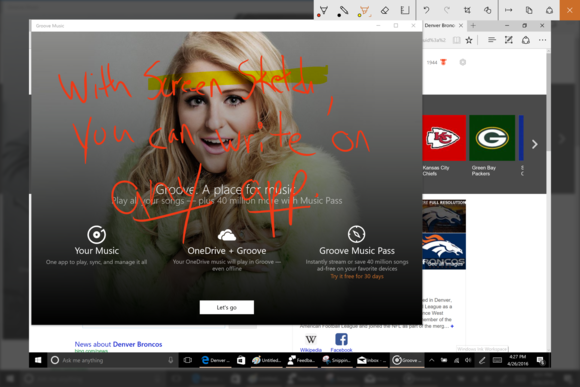This screenshot has width=580, height=387.
Task: Click the Cortana microphone icon
Action: pyautogui.click(x=171, y=360)
